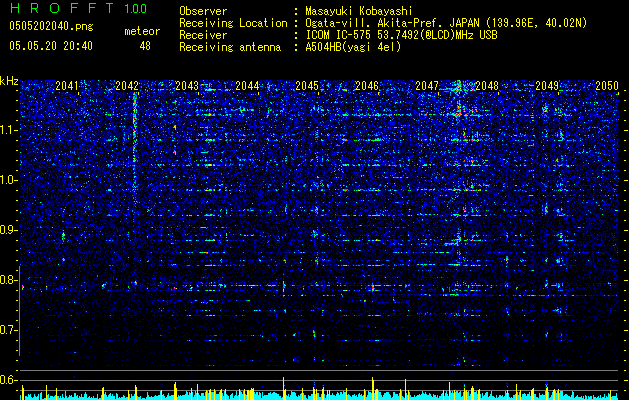Click the 1.1 kHz axis label
This screenshot has height=400, width=629.
click(x=9, y=130)
